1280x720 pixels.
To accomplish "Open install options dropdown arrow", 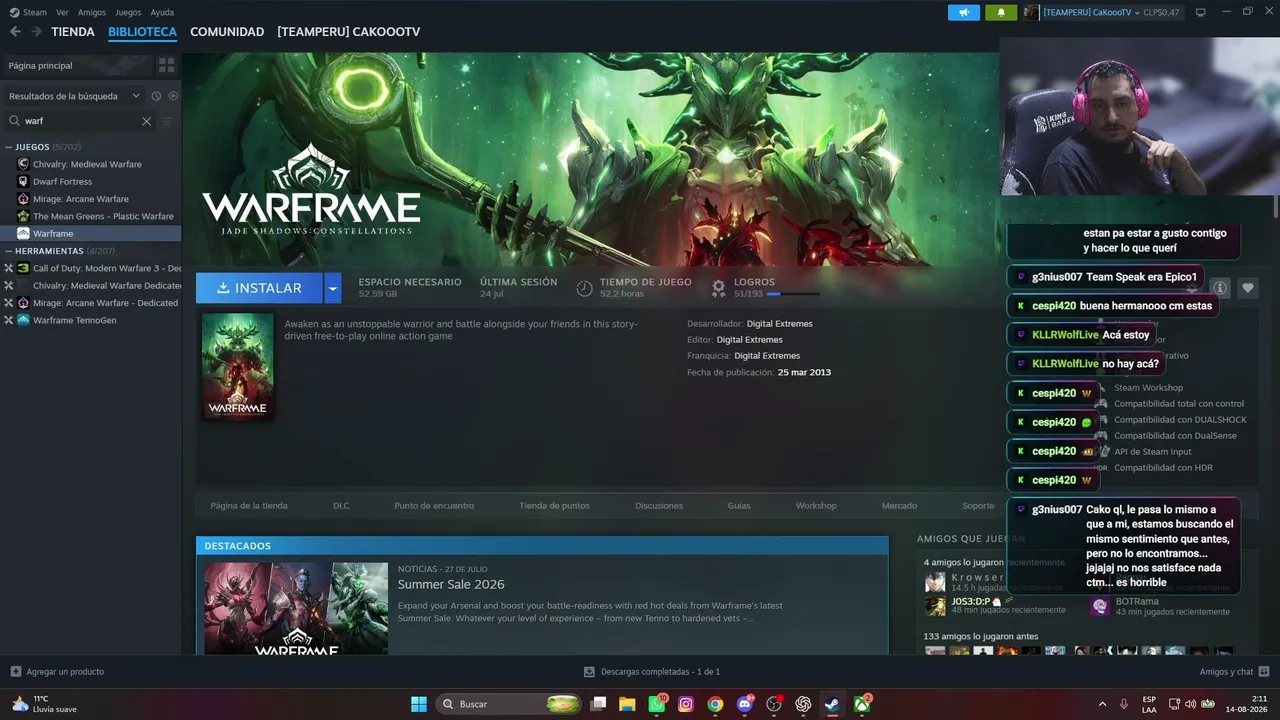I will 333,288.
